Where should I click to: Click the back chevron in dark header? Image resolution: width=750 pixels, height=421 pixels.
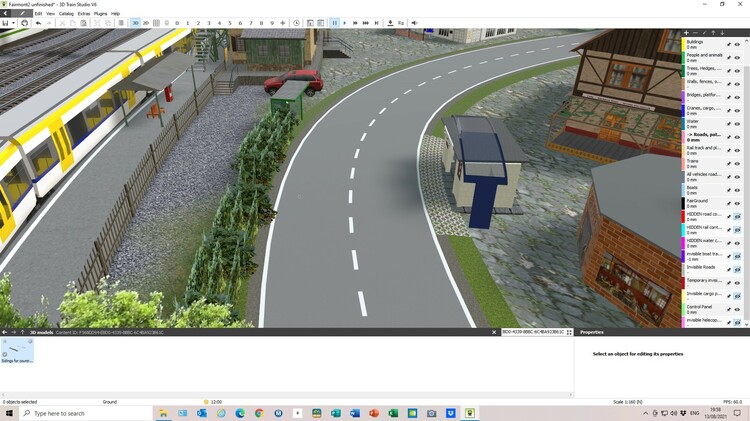pos(5,13)
